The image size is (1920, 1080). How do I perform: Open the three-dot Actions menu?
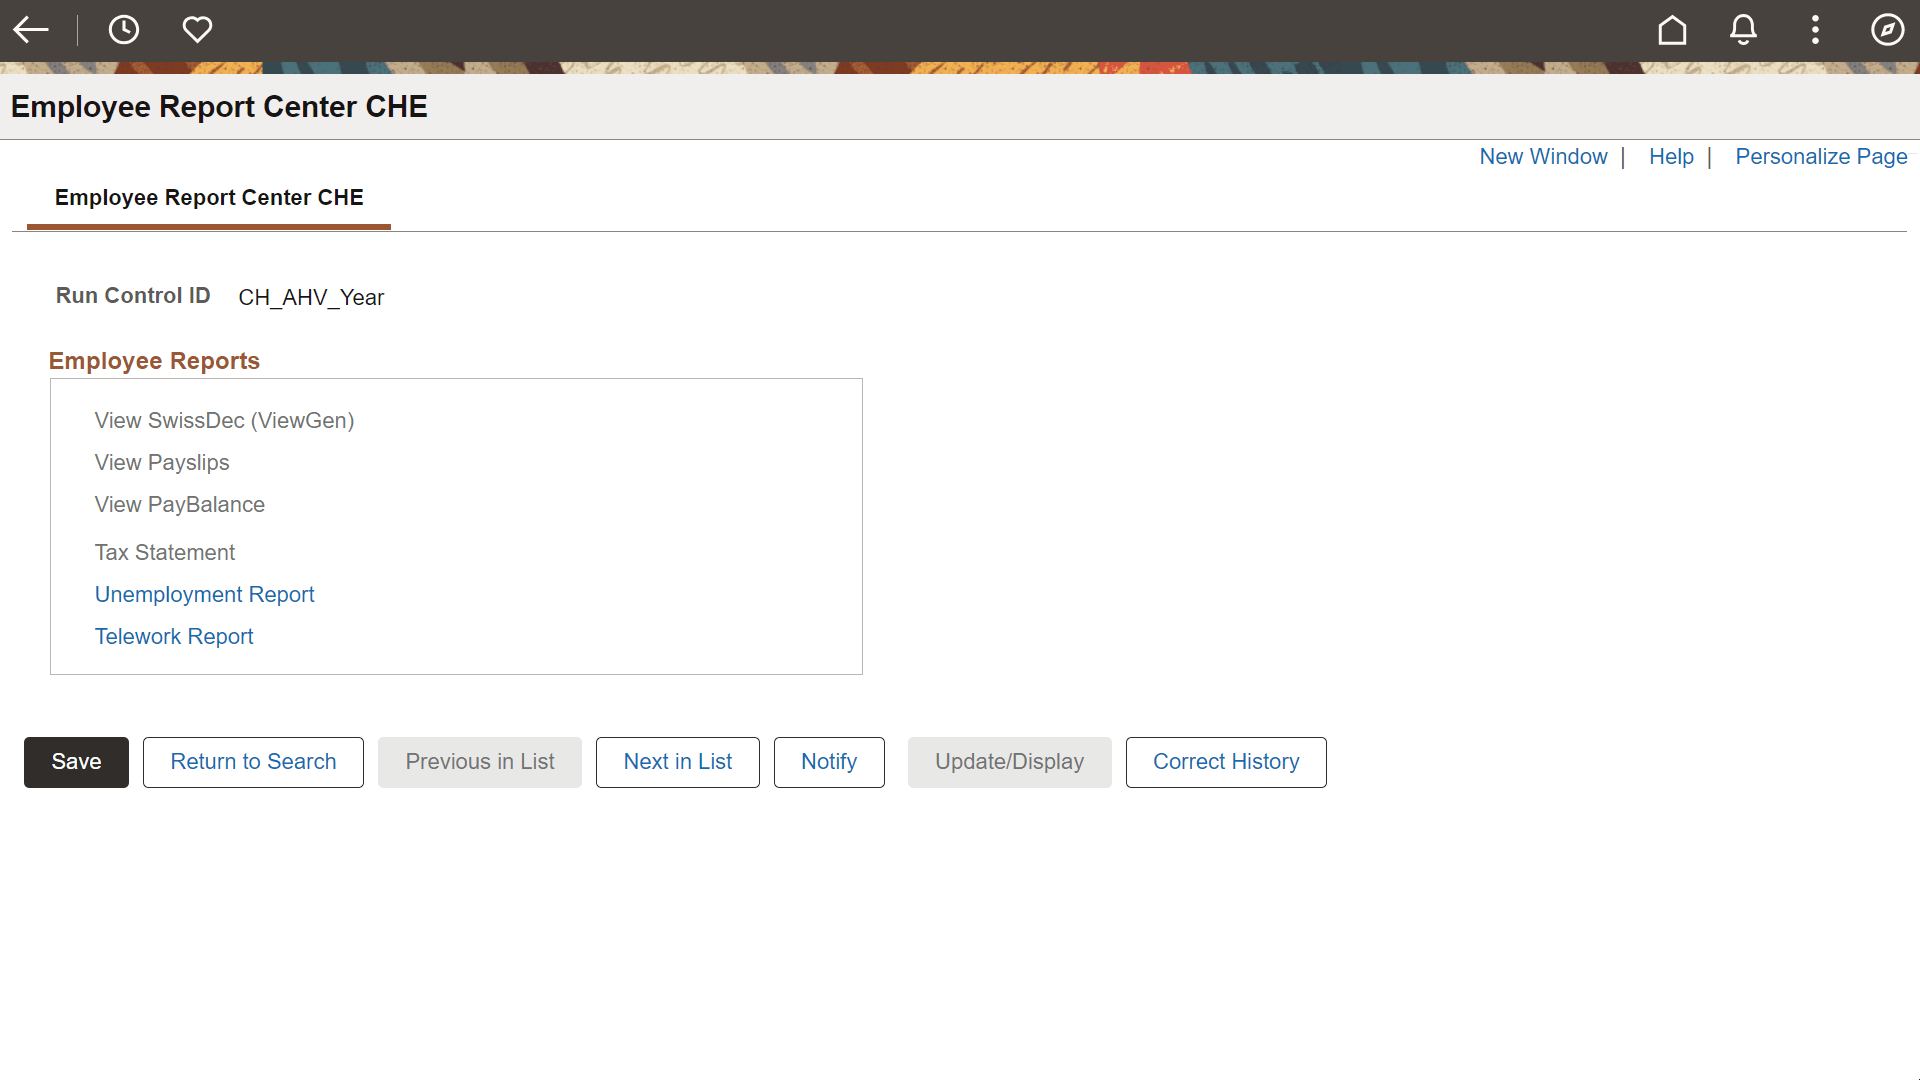(1815, 30)
